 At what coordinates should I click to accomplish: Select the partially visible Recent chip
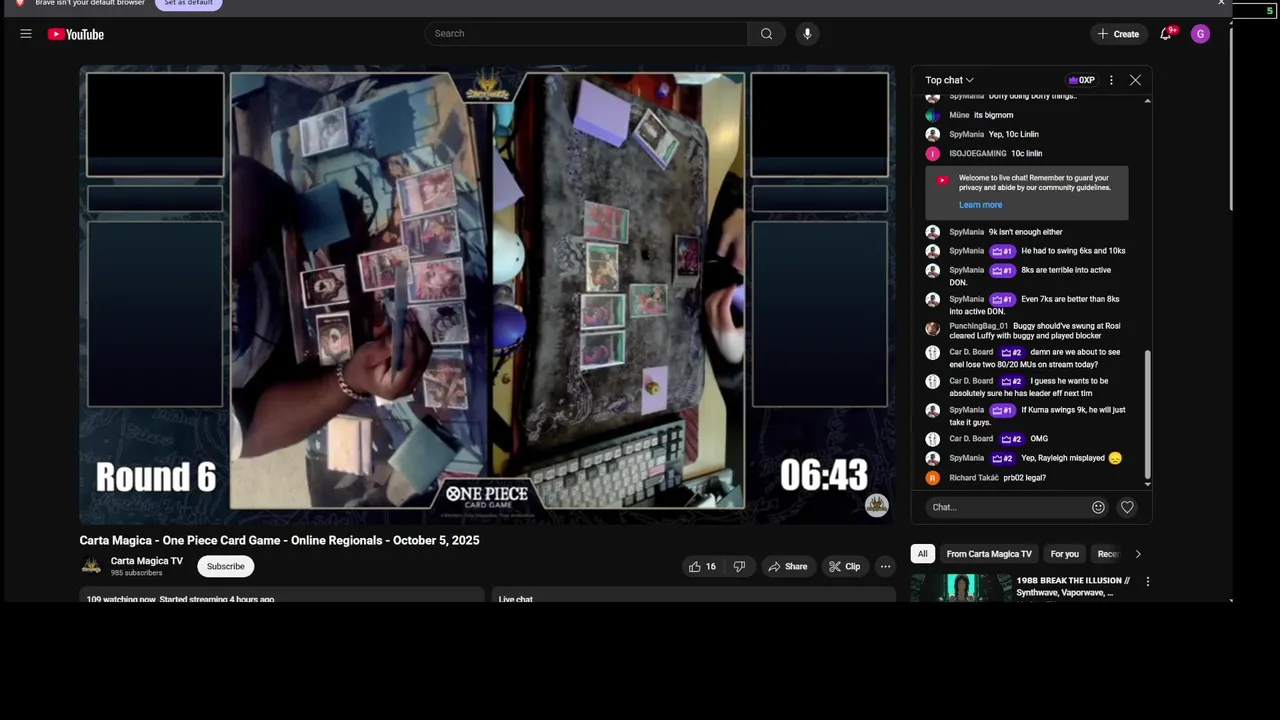coord(1107,554)
